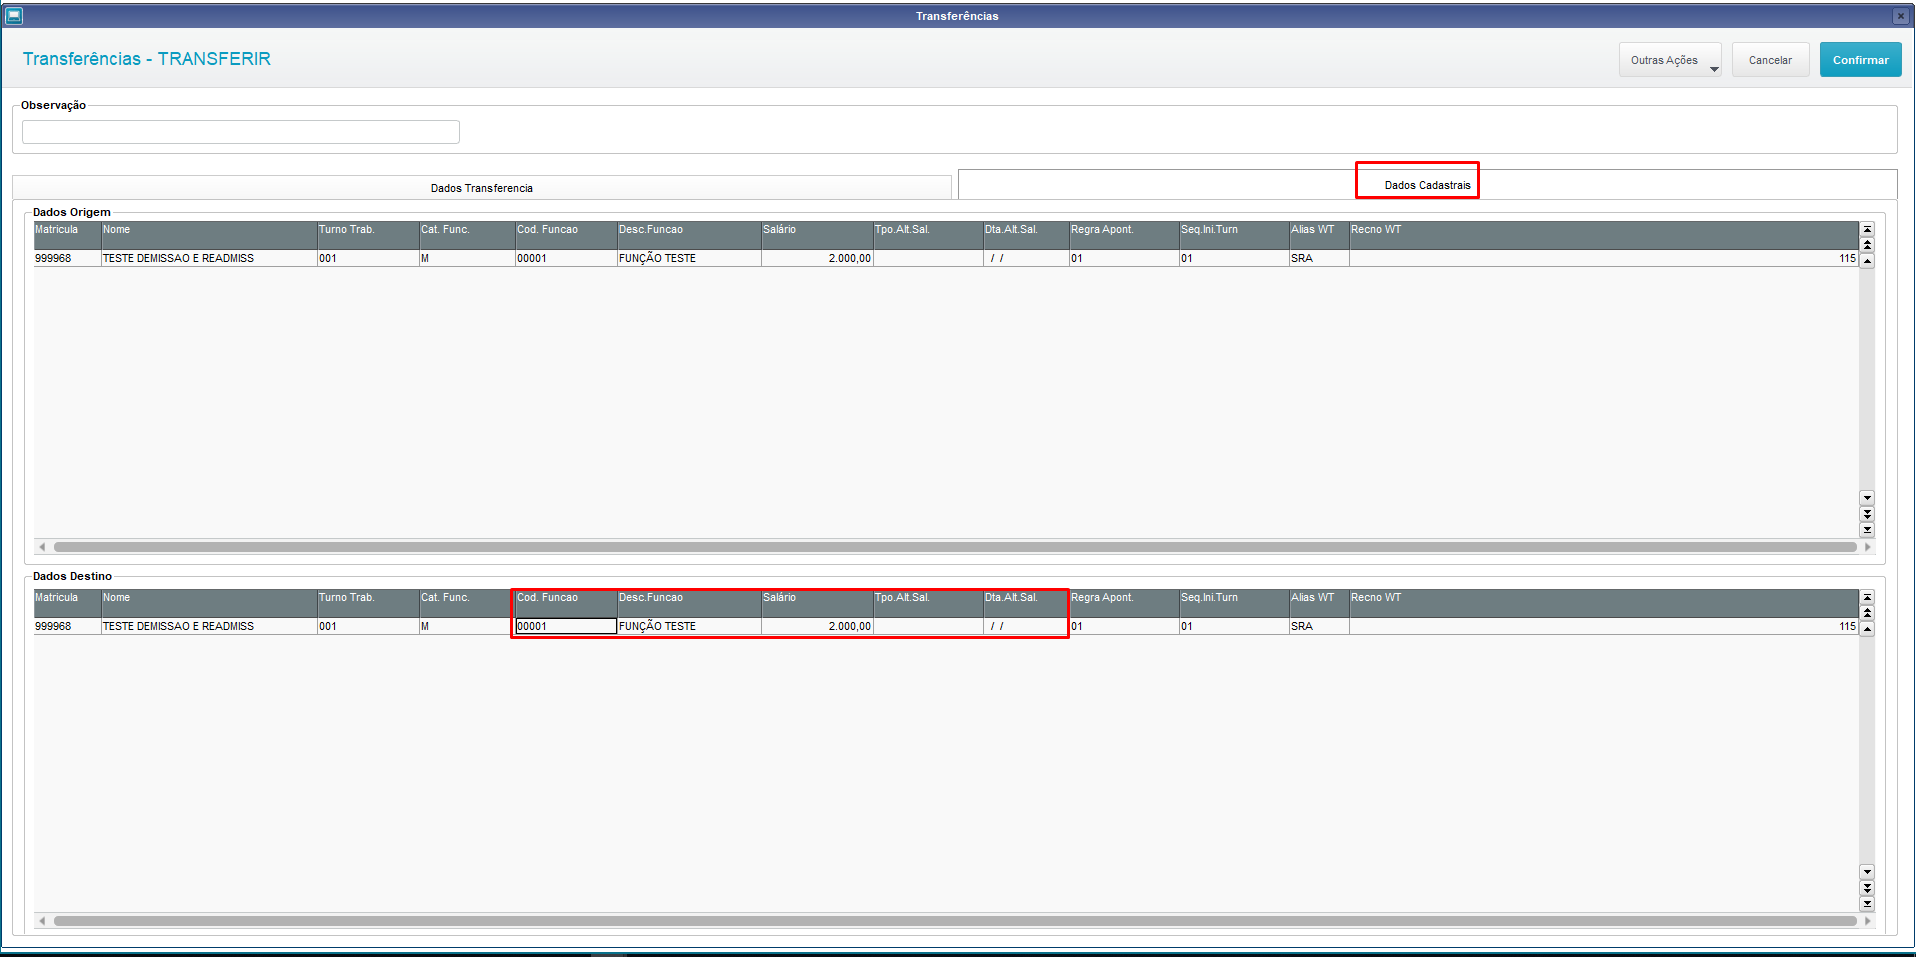This screenshot has width=1916, height=957.
Task: Click Recno WT header in Dados Origem
Action: pyautogui.click(x=1604, y=236)
